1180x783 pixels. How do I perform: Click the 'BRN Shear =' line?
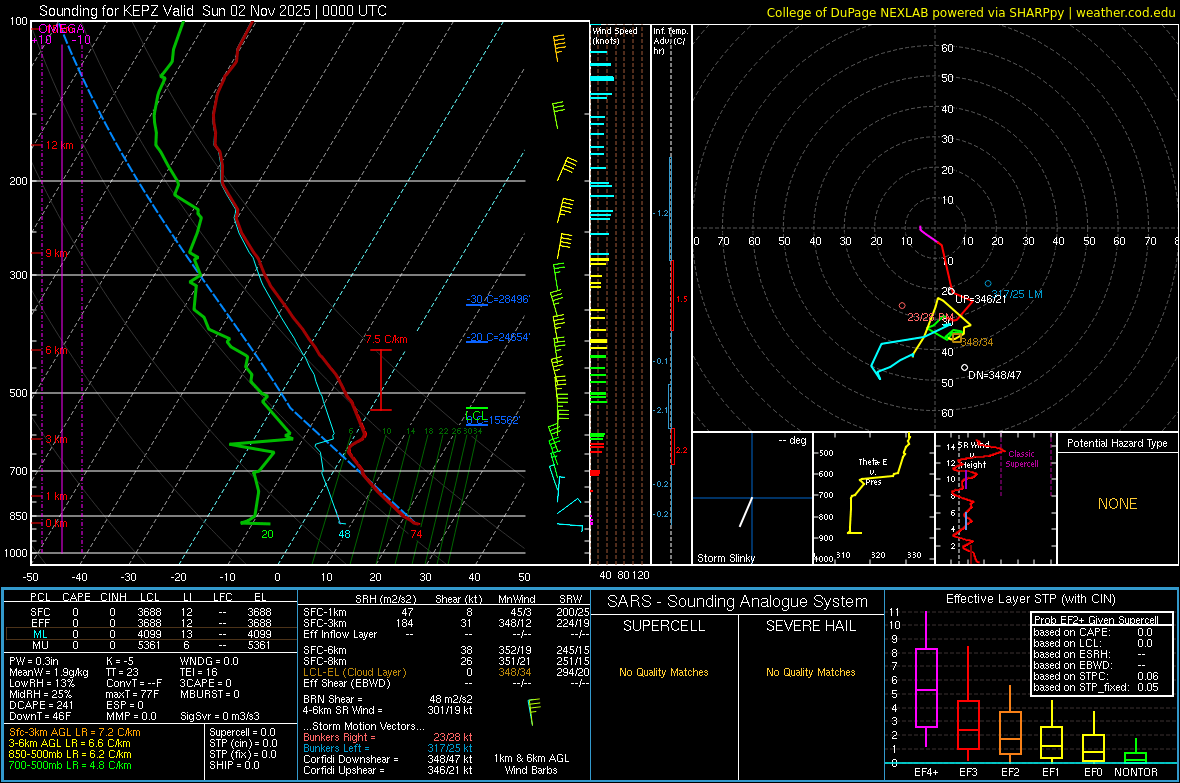click(388, 699)
